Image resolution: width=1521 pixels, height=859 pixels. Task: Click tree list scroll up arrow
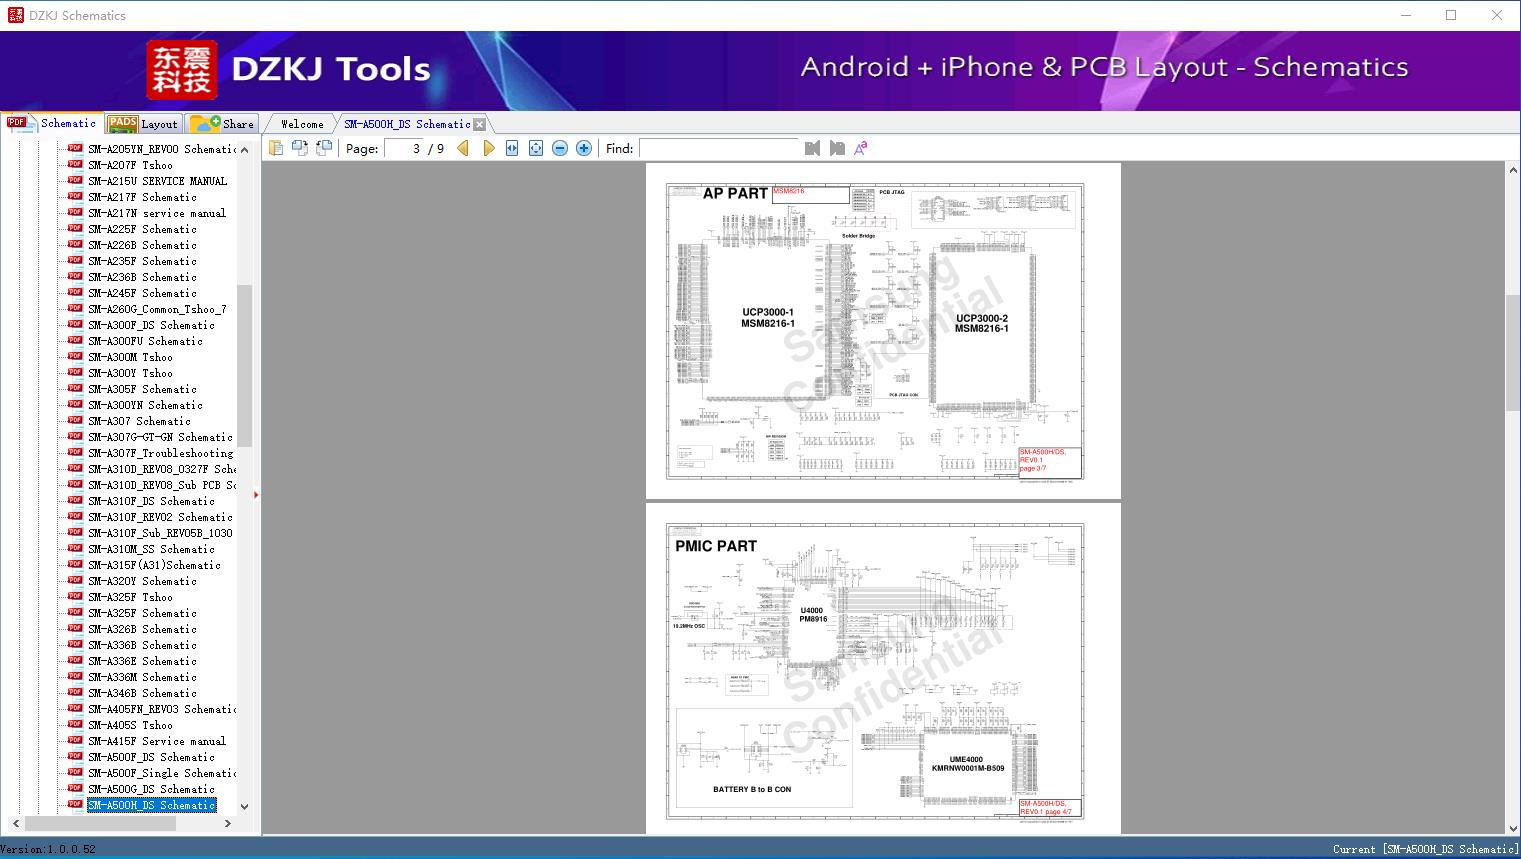pos(244,149)
